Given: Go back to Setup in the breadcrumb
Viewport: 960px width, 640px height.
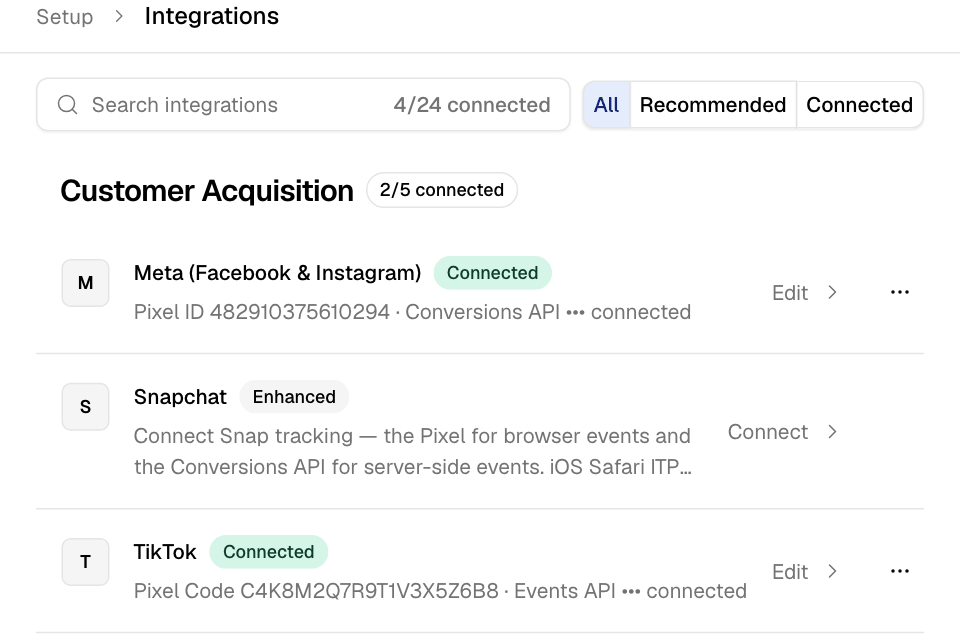Looking at the screenshot, I should click(x=65, y=17).
